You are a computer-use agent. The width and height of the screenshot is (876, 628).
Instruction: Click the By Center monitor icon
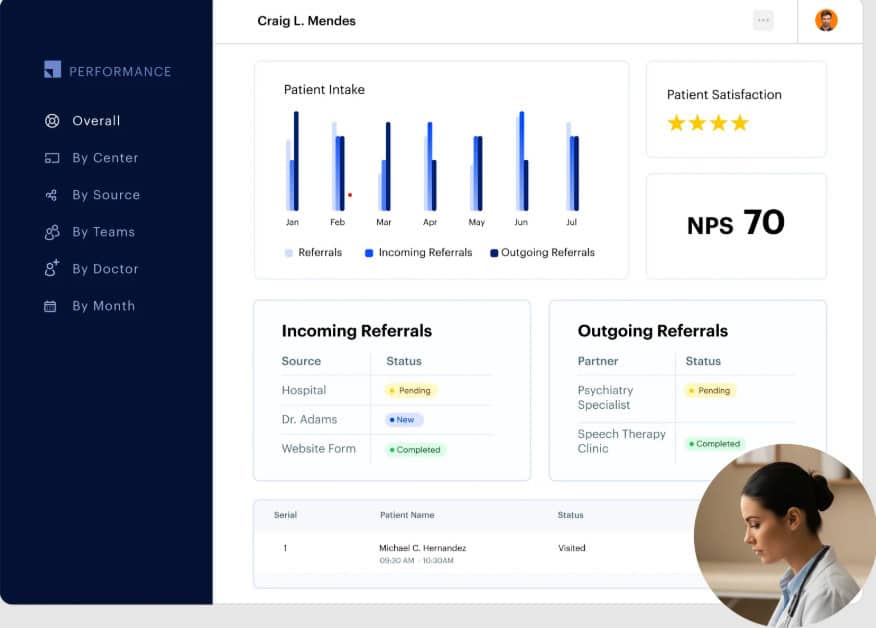tap(52, 158)
